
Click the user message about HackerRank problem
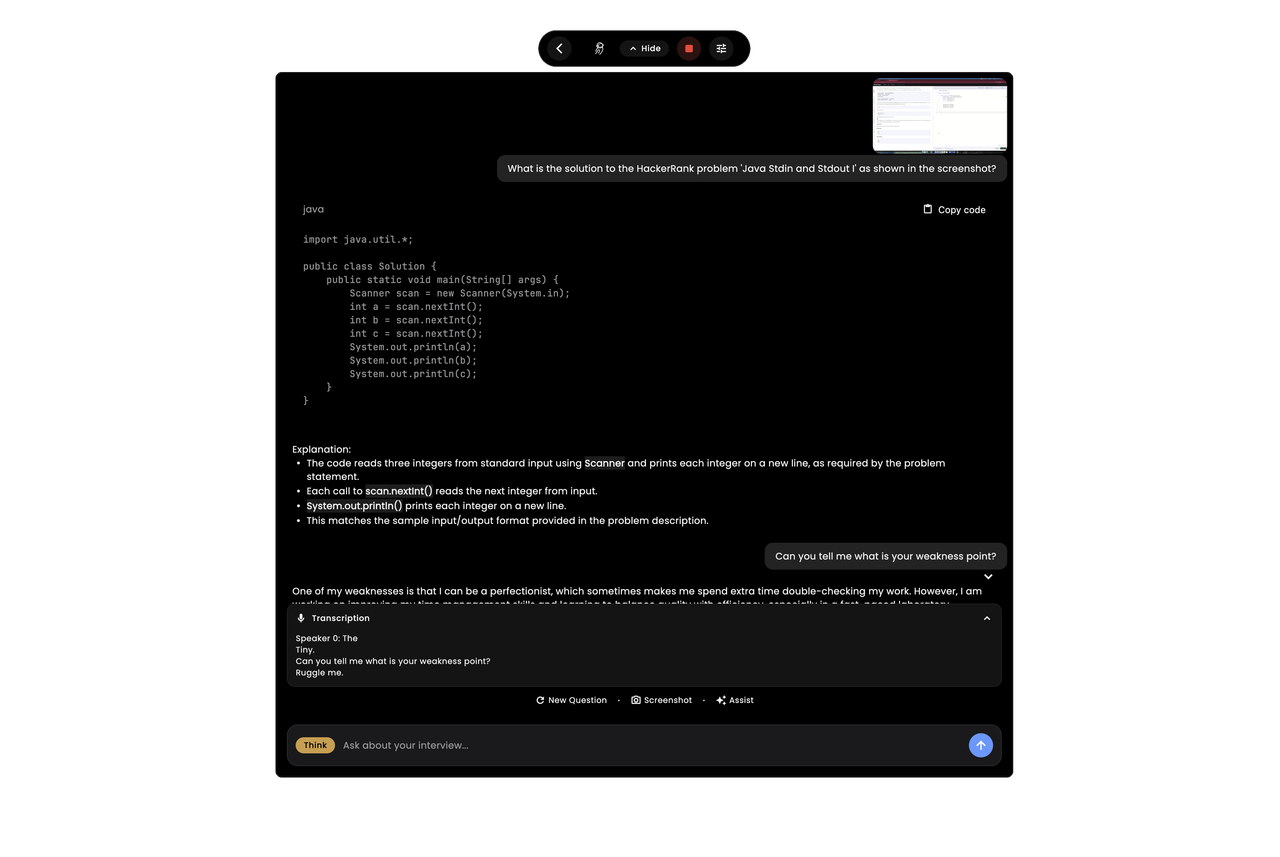[752, 169]
